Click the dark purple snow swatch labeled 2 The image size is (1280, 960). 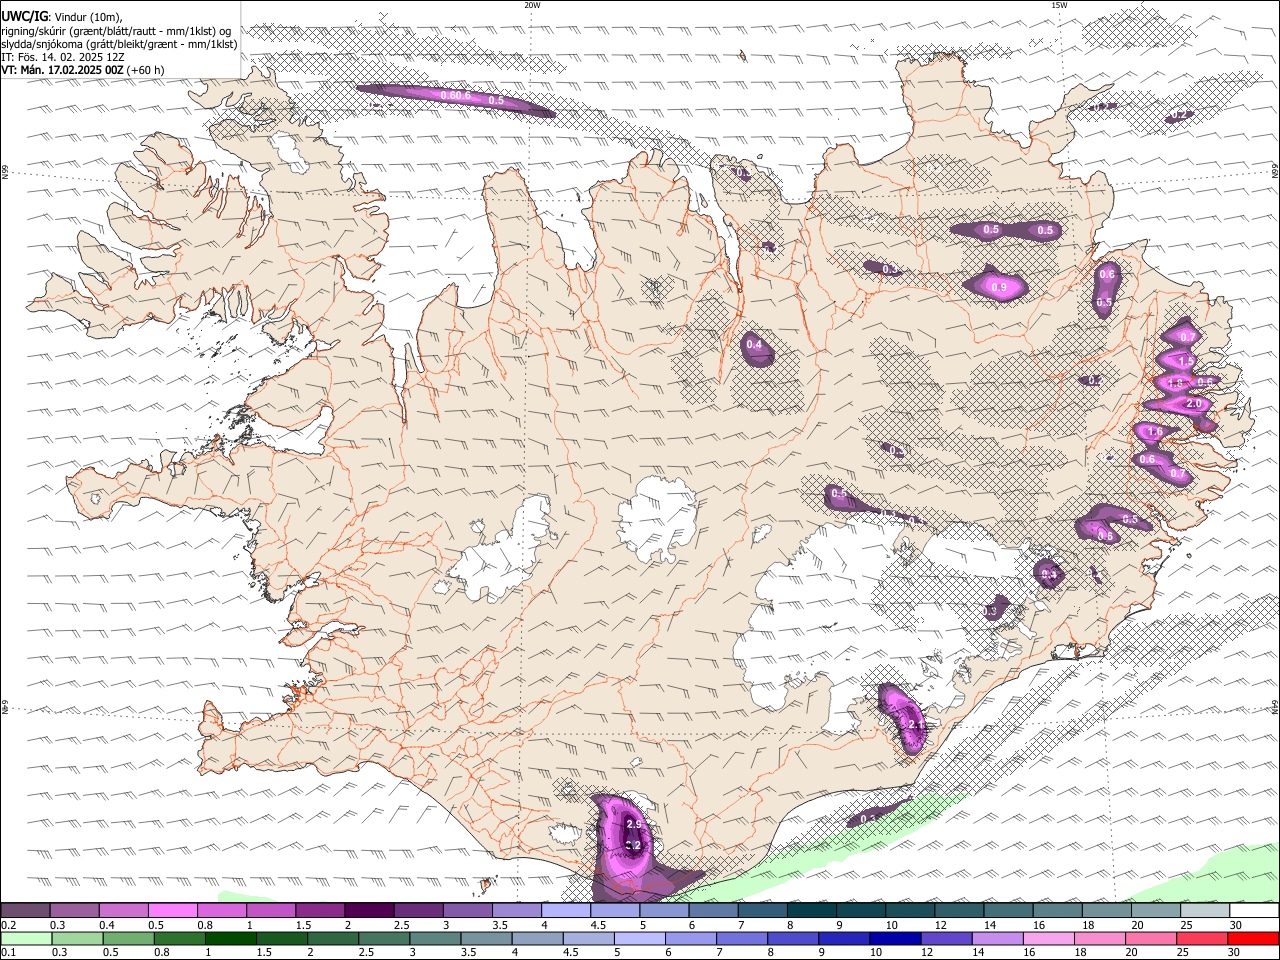(x=369, y=911)
